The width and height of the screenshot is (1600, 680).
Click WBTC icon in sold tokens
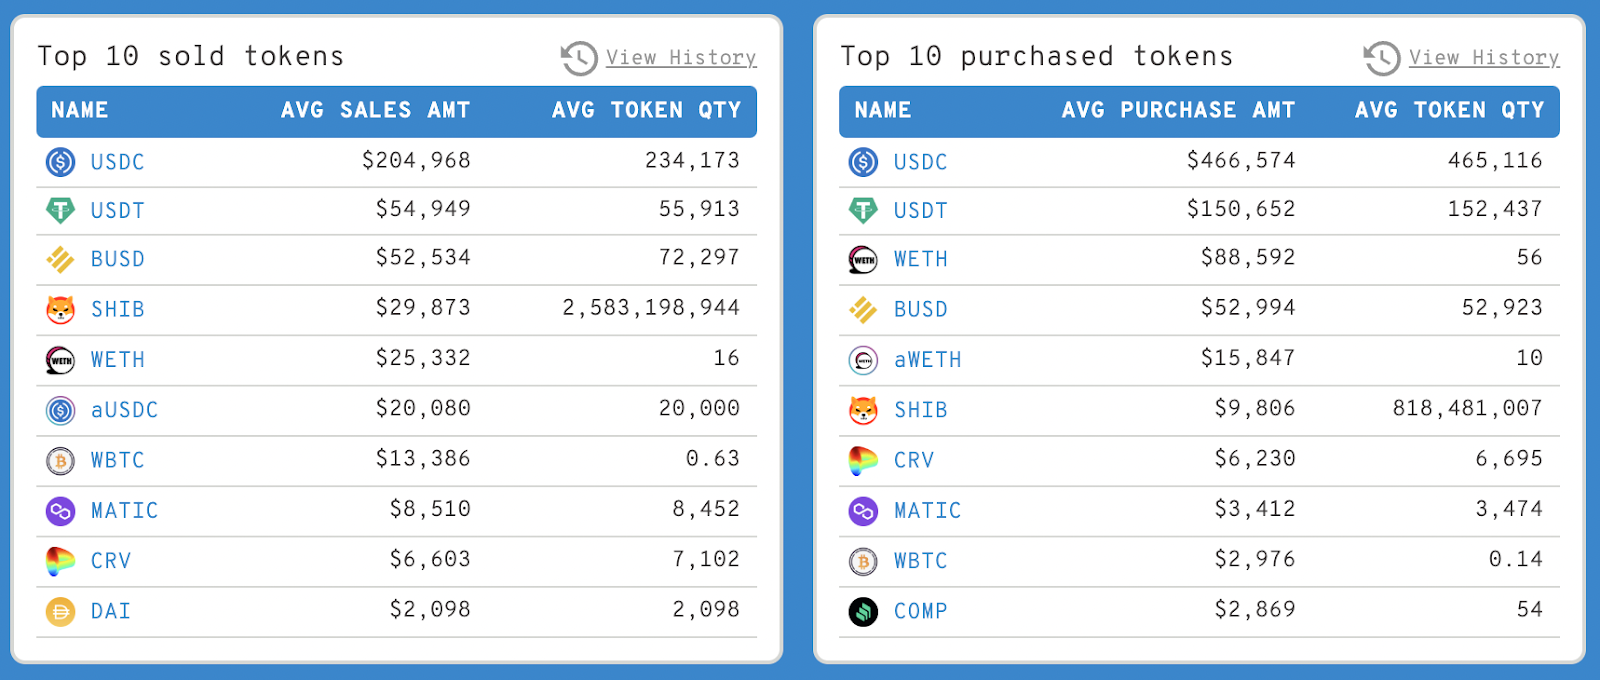point(61,460)
